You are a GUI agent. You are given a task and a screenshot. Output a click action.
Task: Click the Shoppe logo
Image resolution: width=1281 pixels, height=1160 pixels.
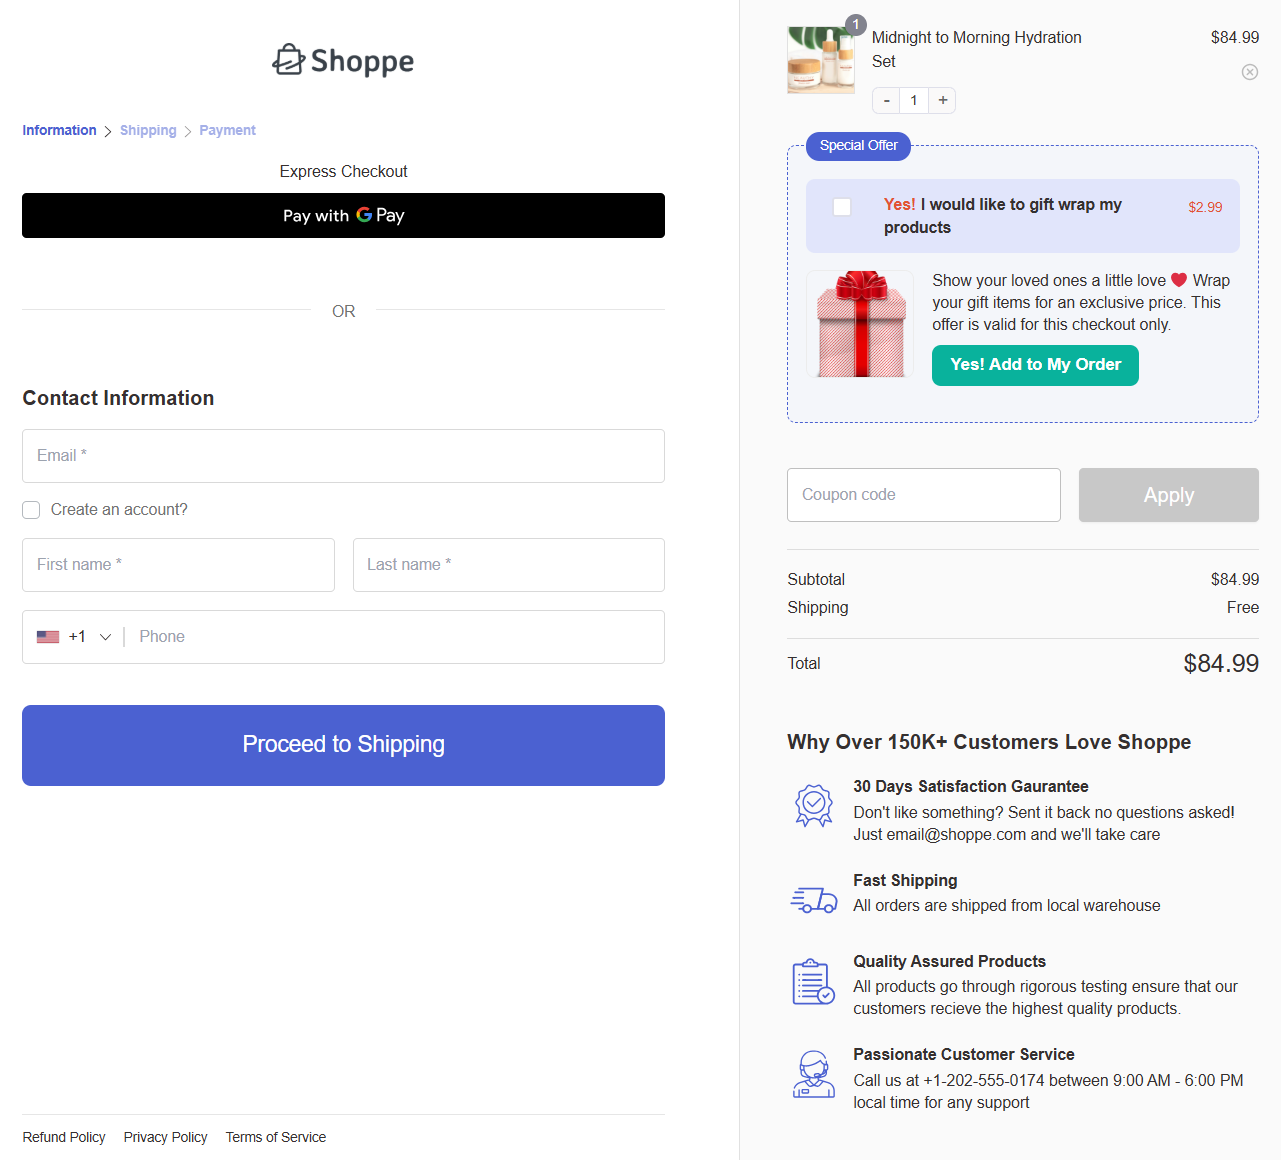pyautogui.click(x=343, y=61)
